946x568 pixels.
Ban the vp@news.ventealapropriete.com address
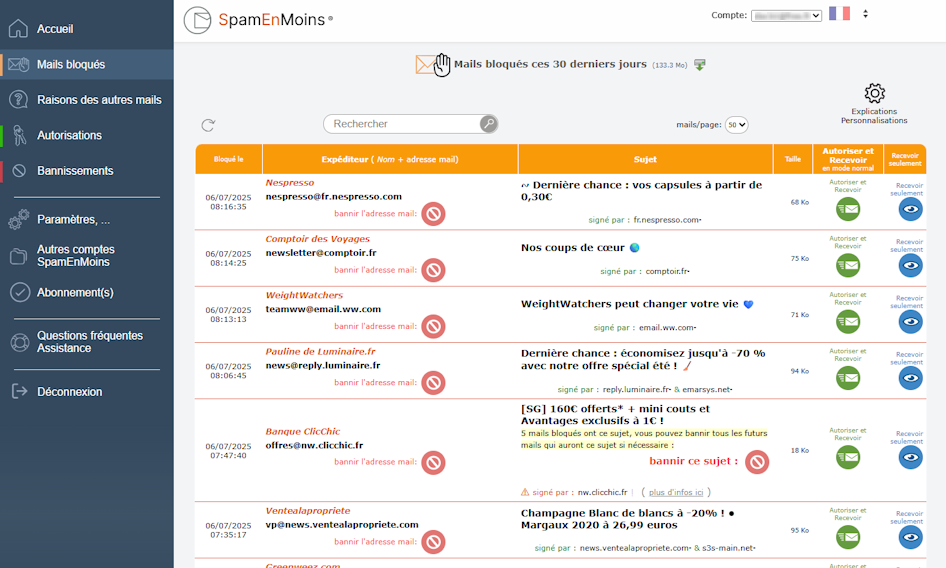coord(433,542)
